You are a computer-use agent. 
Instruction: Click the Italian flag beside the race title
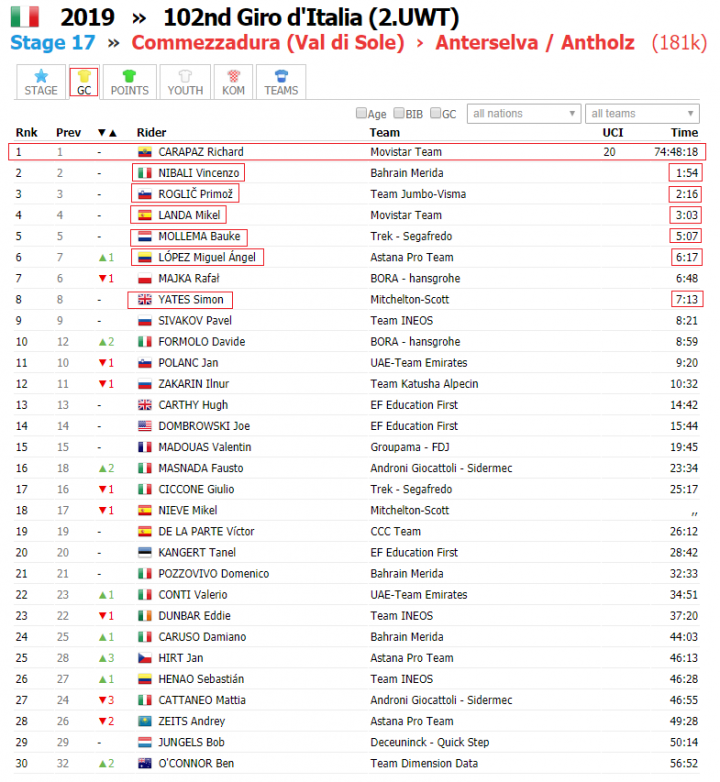[25, 16]
